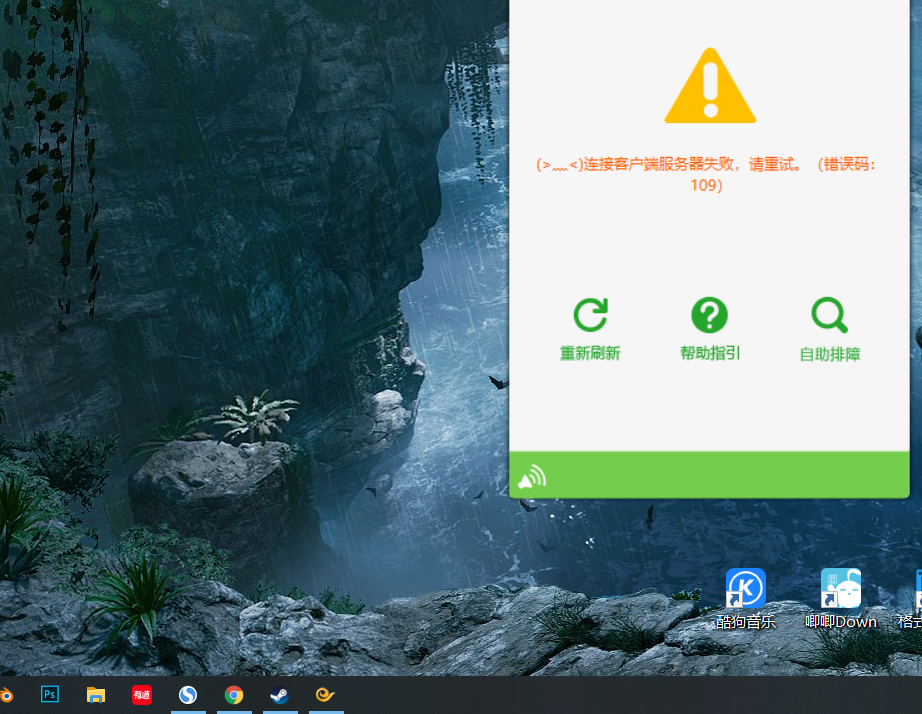This screenshot has width=922, height=714.
Task: Click the 帮助指引 text link
Action: (x=709, y=353)
